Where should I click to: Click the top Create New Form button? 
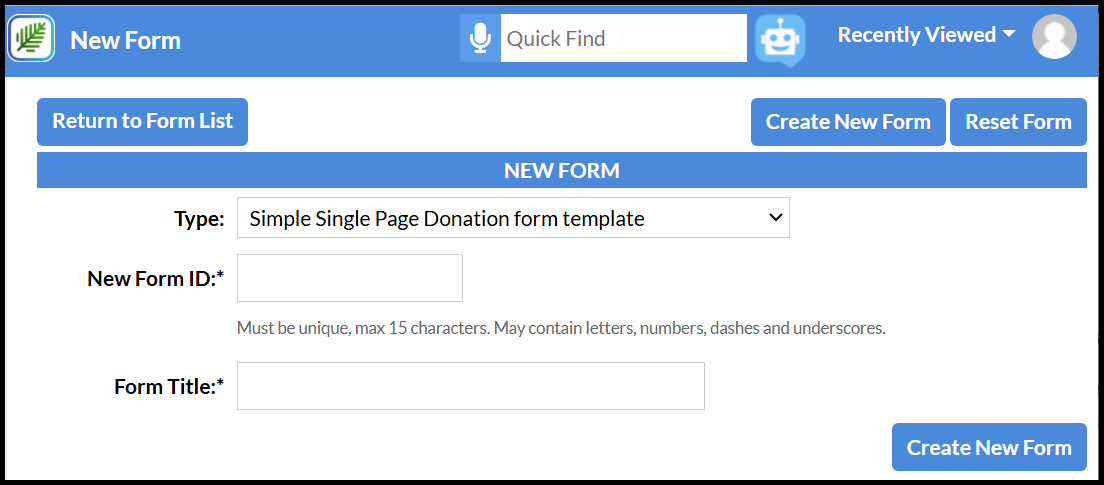pos(848,122)
